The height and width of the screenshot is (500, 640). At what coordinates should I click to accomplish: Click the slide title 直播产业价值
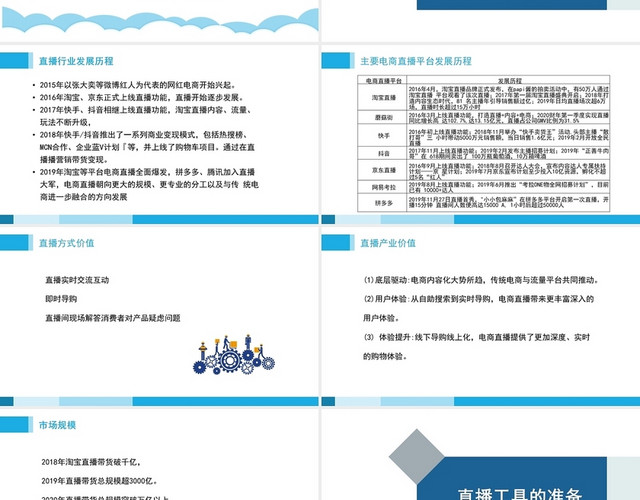point(388,243)
